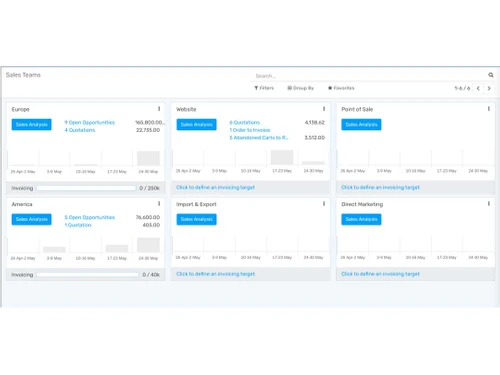This screenshot has height=375, width=500.
Task: Click the America team title
Action: click(x=22, y=204)
